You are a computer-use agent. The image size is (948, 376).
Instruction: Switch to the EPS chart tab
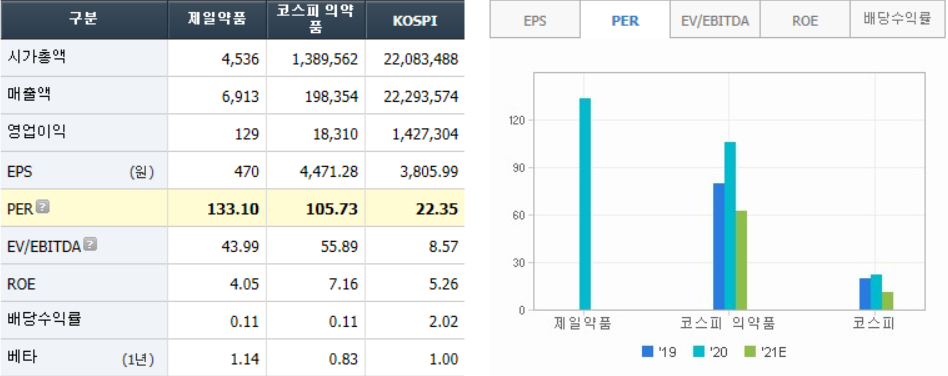click(534, 20)
